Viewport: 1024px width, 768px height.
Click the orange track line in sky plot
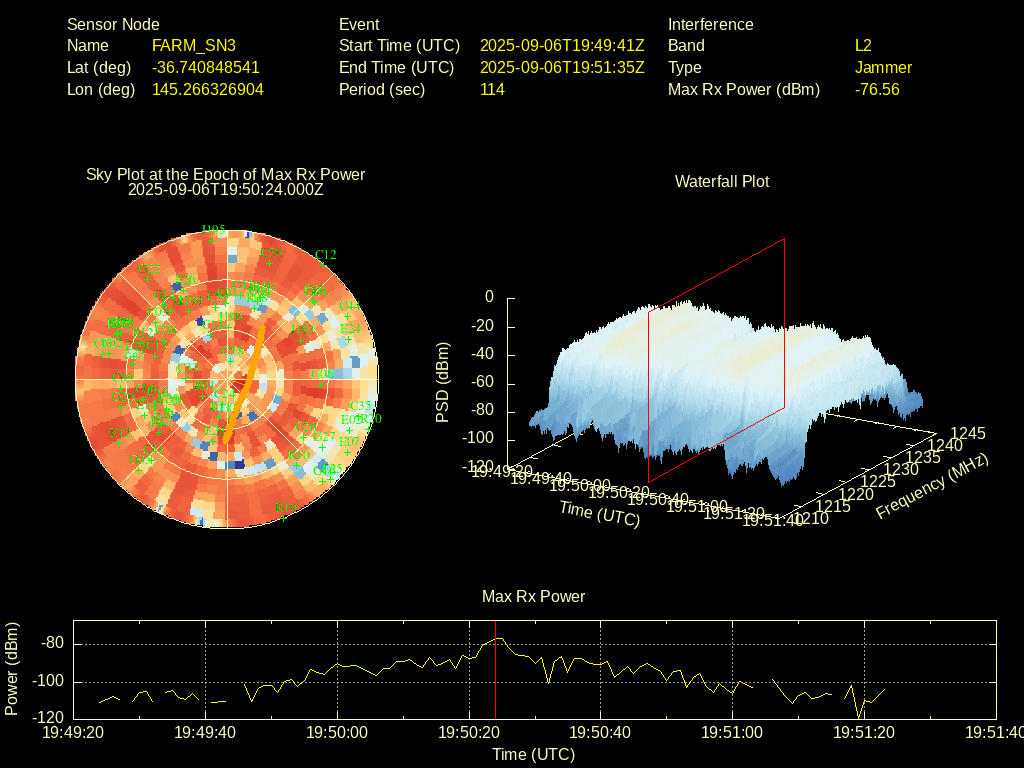tap(246, 380)
